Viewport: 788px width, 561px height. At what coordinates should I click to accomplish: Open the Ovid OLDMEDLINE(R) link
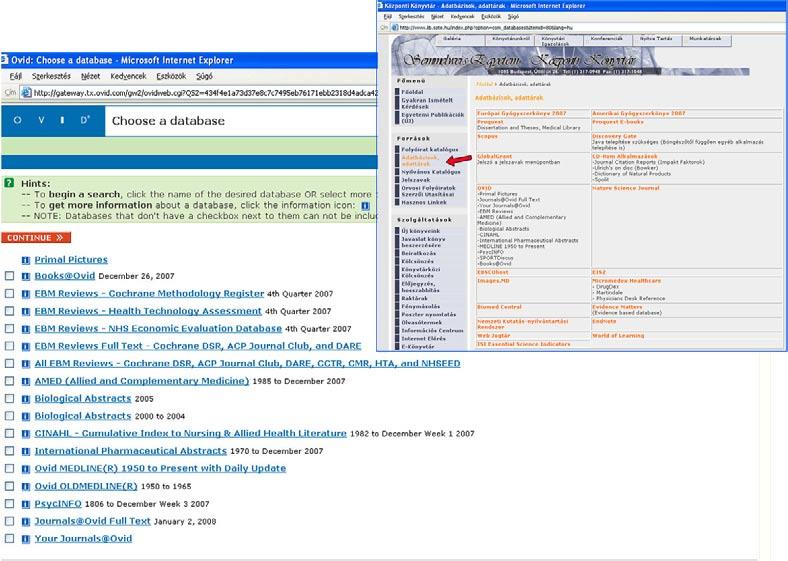pos(86,486)
